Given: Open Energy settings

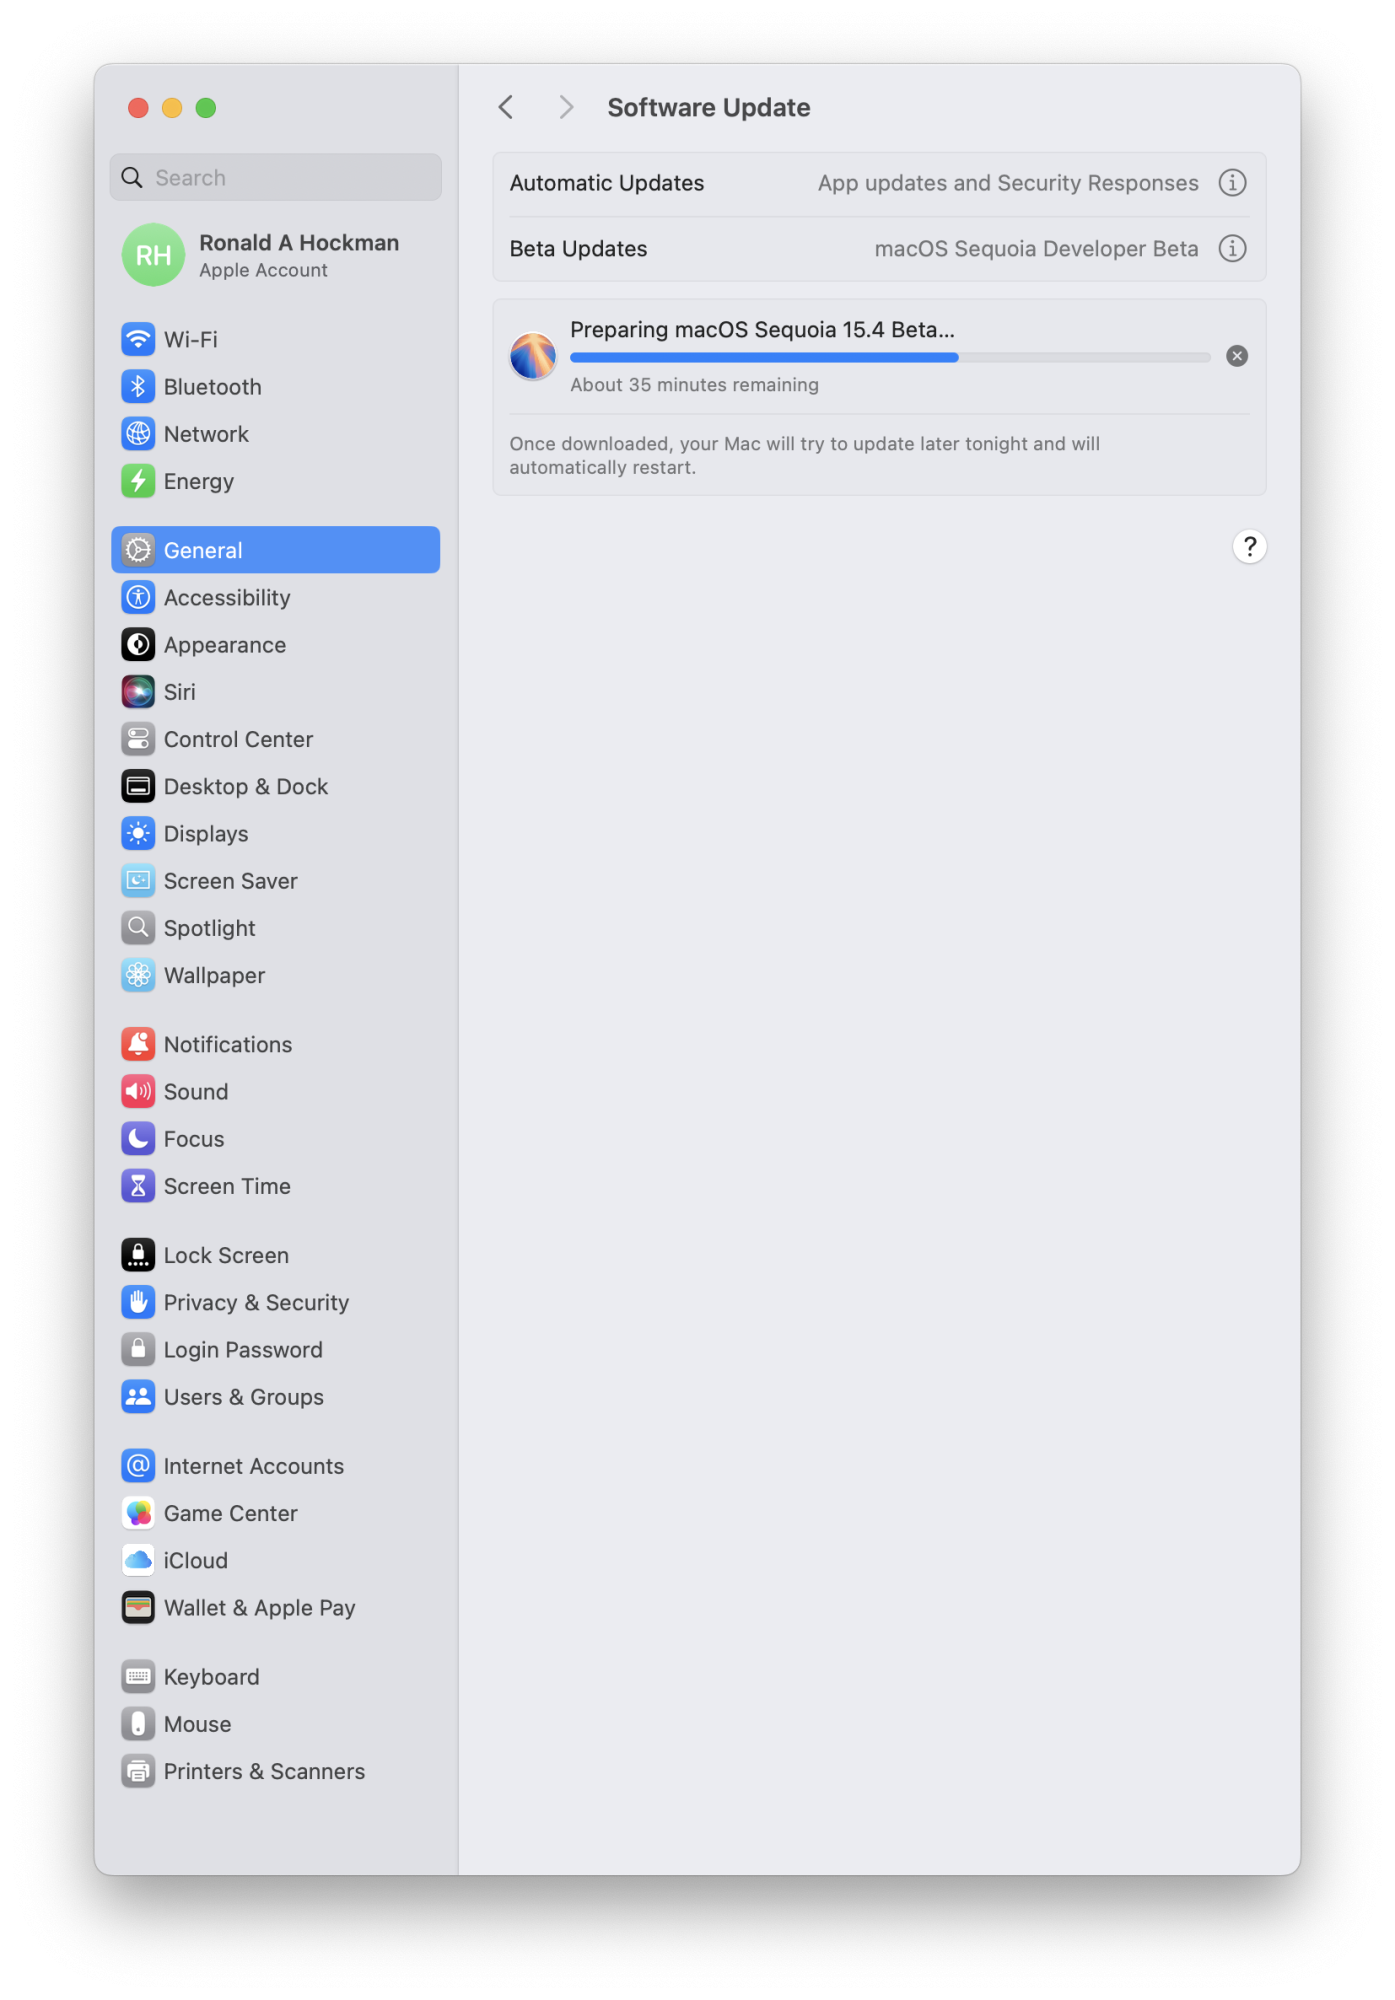Looking at the screenshot, I should pyautogui.click(x=275, y=481).
